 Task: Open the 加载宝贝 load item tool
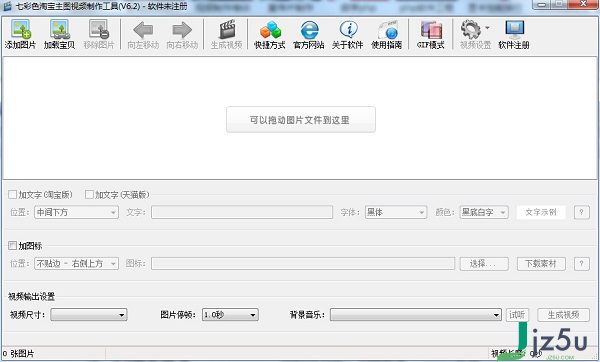click(x=59, y=34)
